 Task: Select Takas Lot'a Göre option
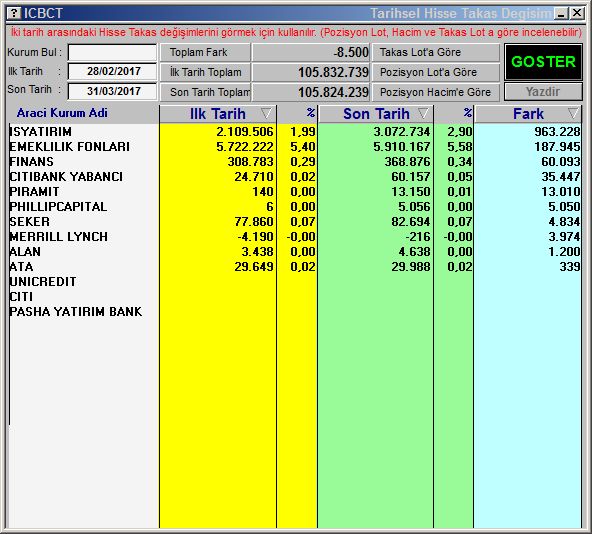tap(436, 52)
